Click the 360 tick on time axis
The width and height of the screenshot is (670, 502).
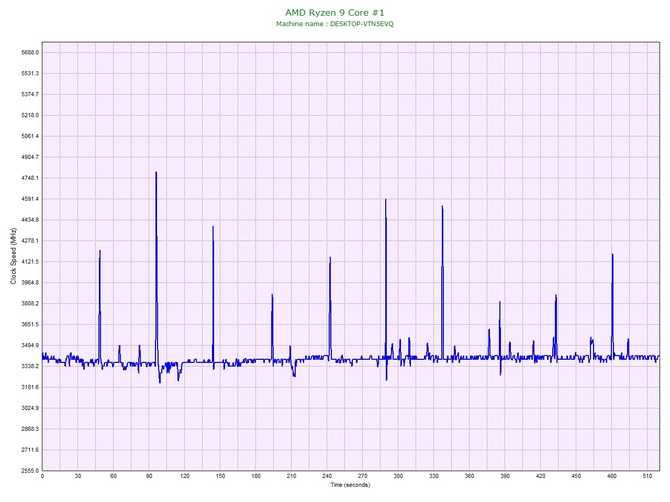469,476
